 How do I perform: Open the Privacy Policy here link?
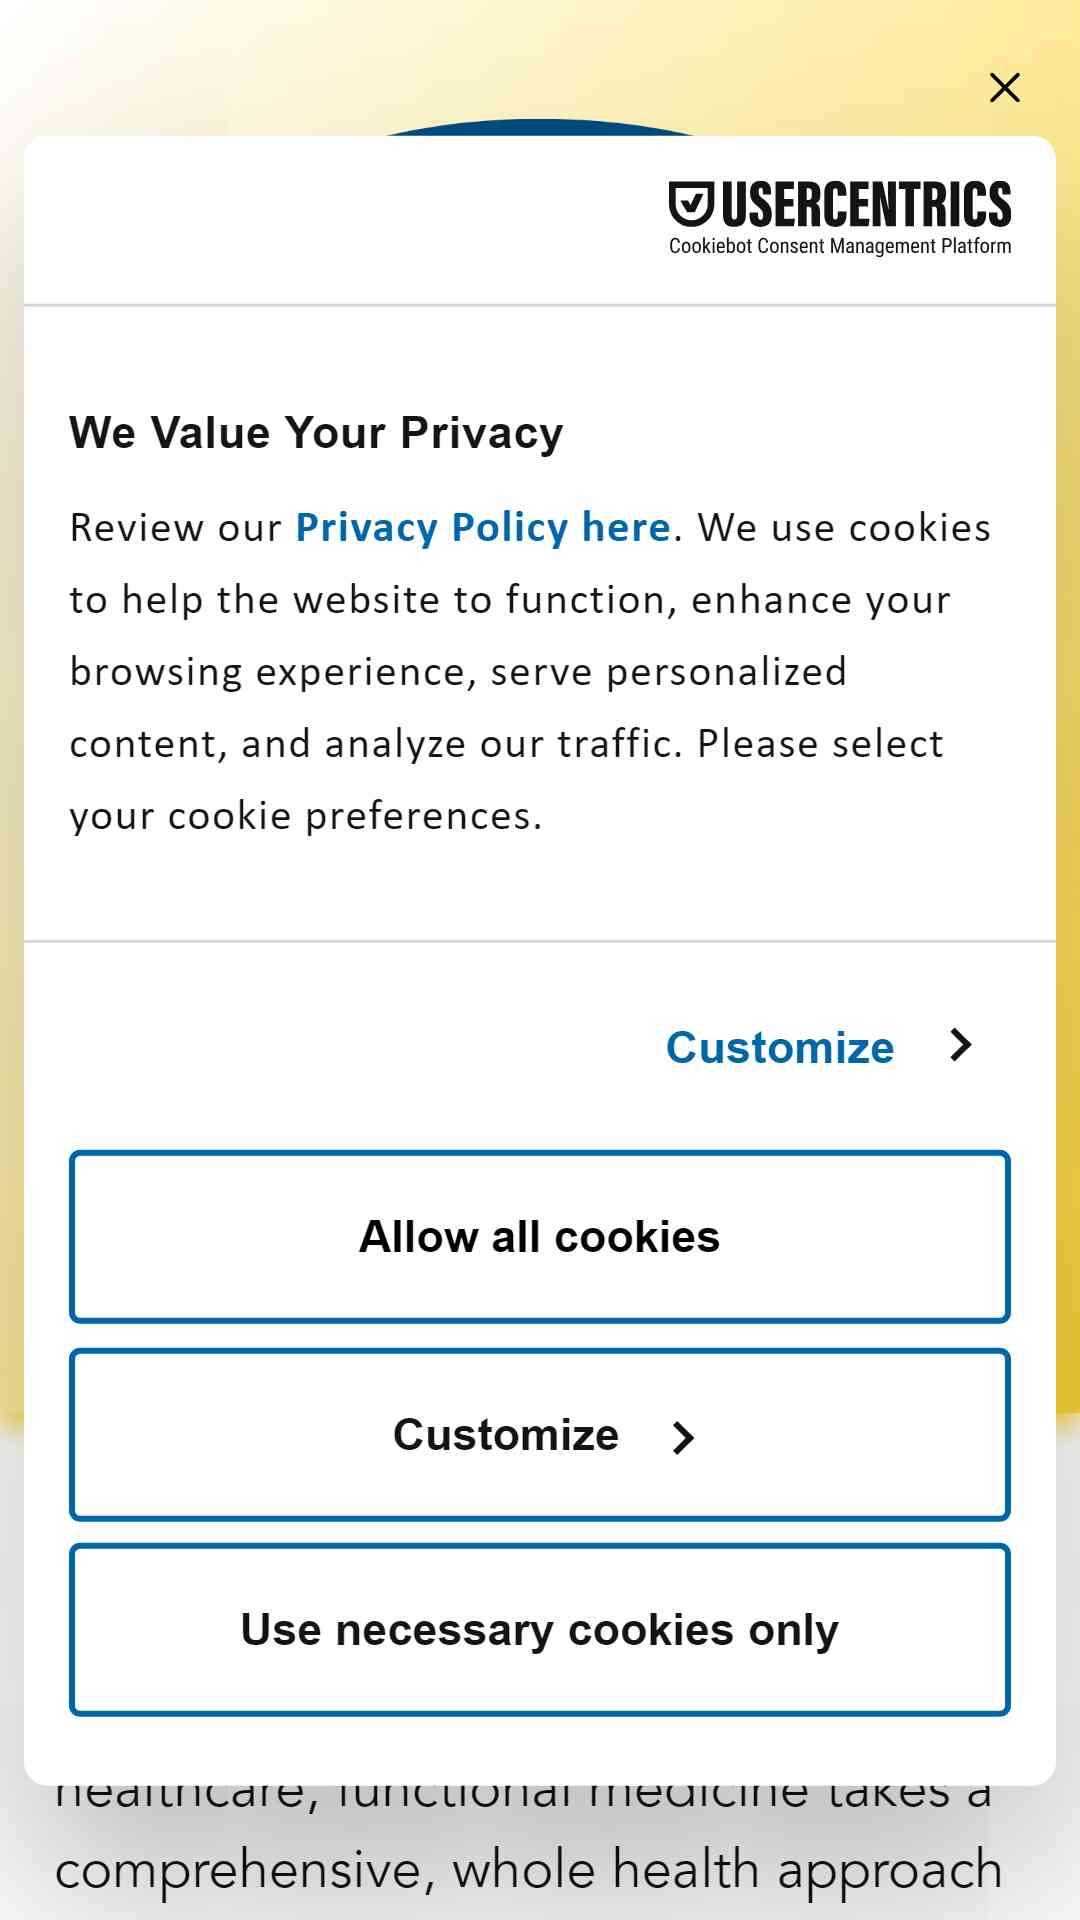pyautogui.click(x=483, y=527)
